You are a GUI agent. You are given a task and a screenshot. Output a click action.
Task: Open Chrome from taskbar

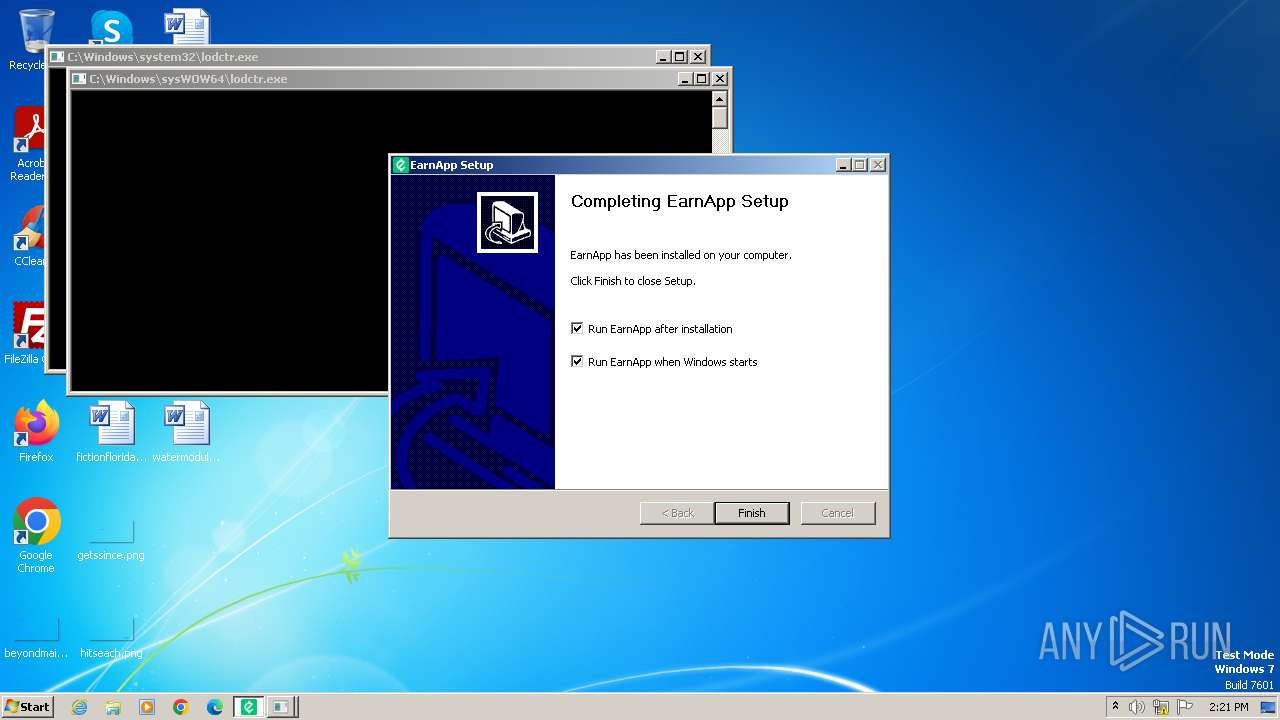tap(181, 707)
